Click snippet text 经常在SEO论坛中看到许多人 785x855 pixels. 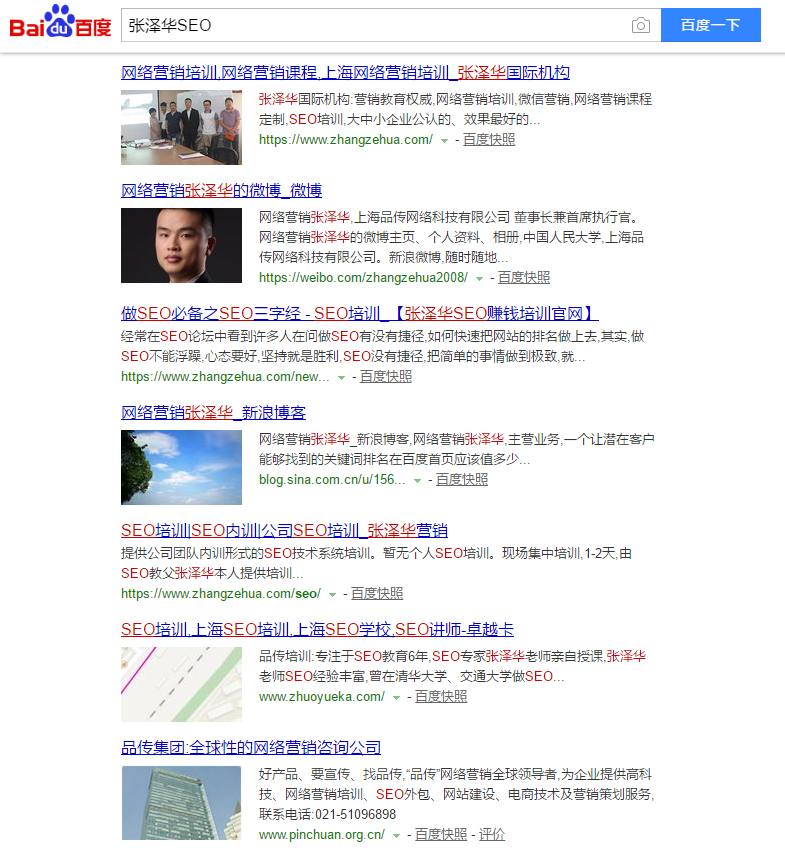click(x=221, y=336)
